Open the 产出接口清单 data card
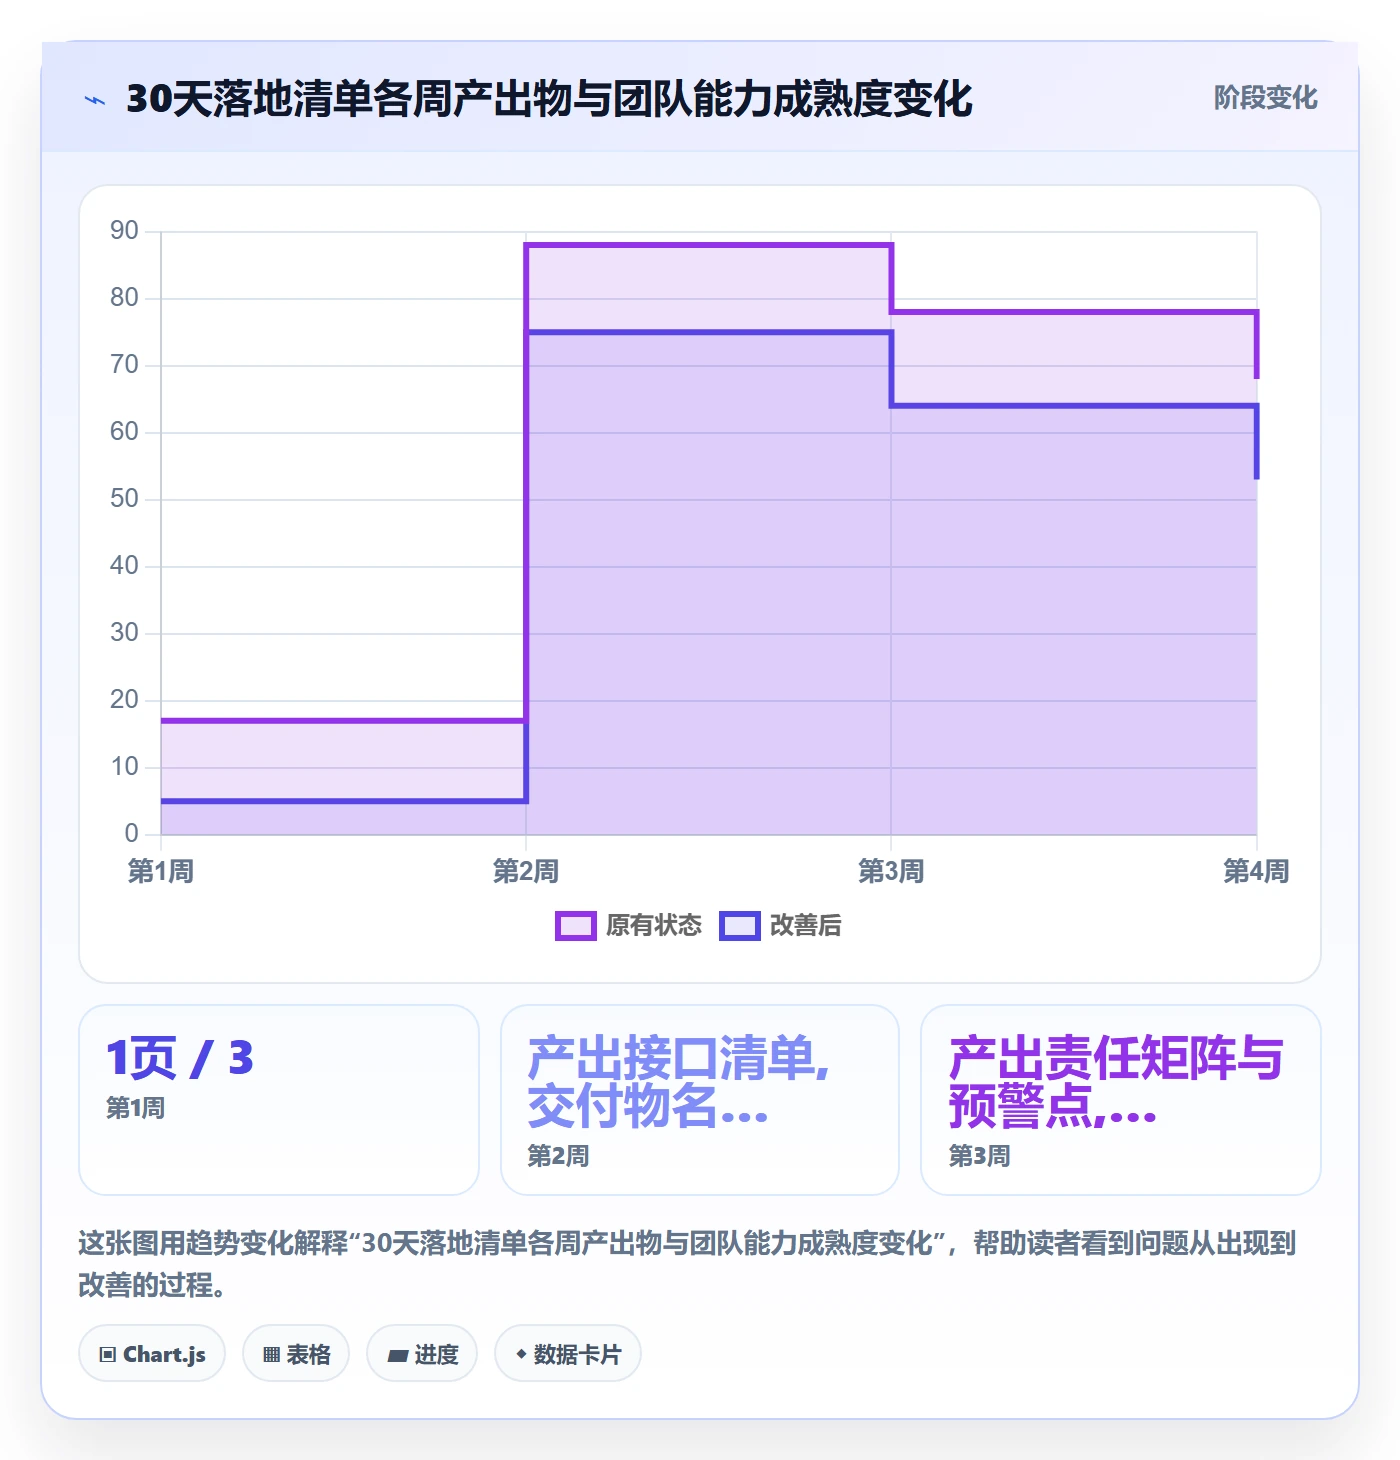Viewport: 1400px width, 1460px height. 700,1100
